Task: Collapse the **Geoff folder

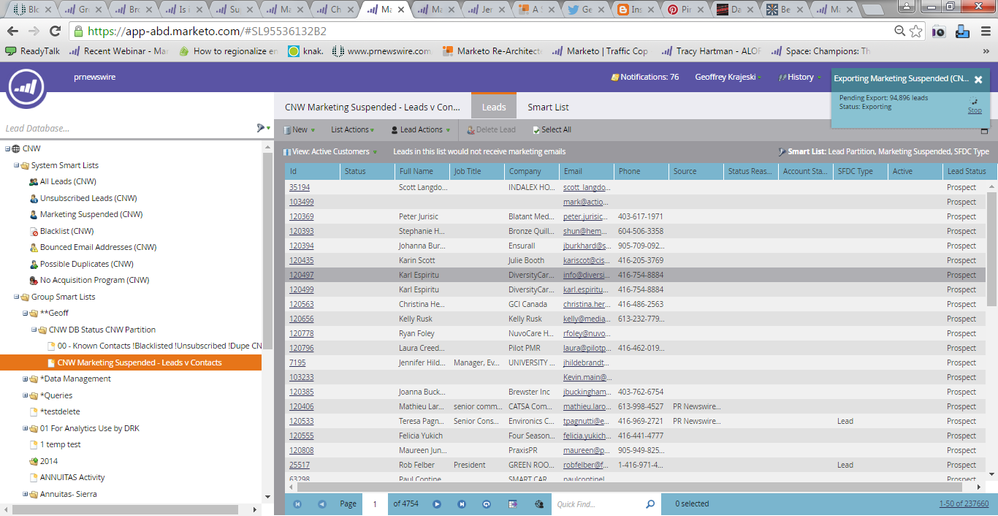Action: coord(25,313)
